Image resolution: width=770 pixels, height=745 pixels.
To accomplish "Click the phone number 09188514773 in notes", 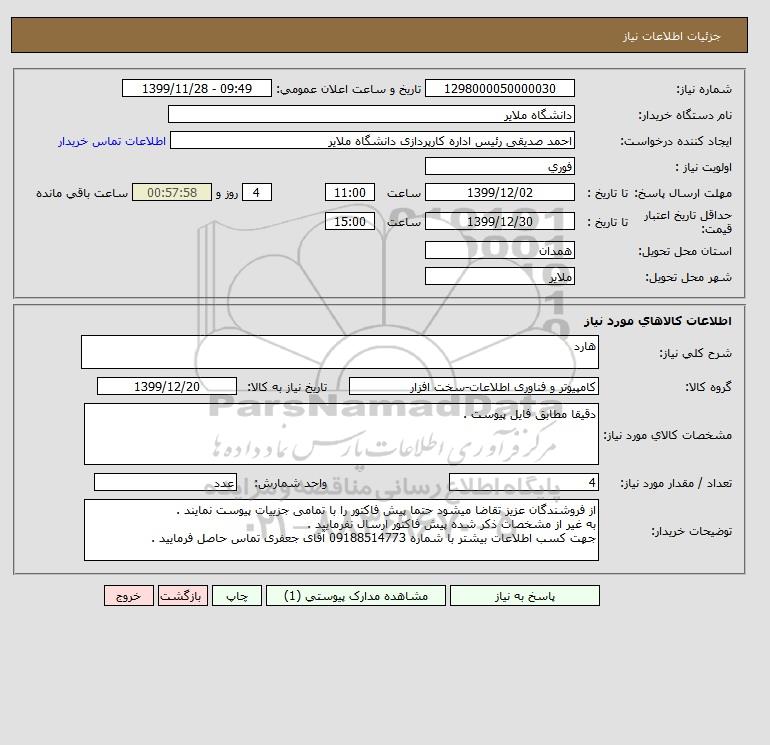I will [x=367, y=538].
